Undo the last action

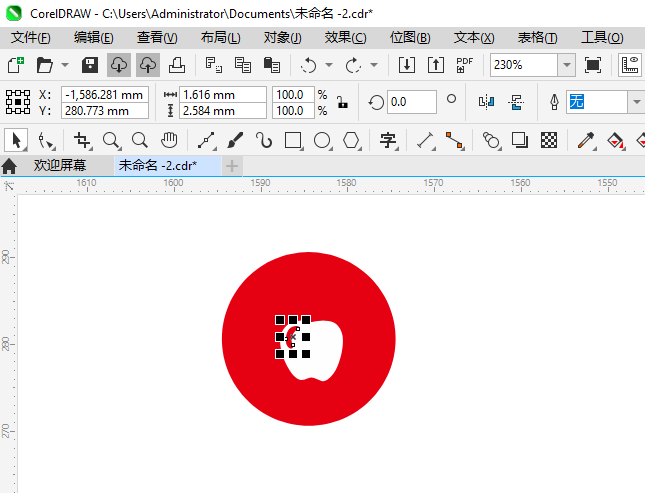[x=309, y=65]
